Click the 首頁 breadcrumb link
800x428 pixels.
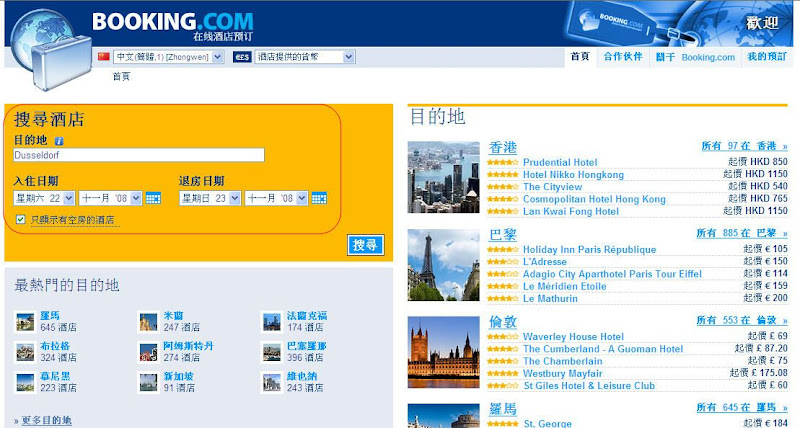coord(121,77)
